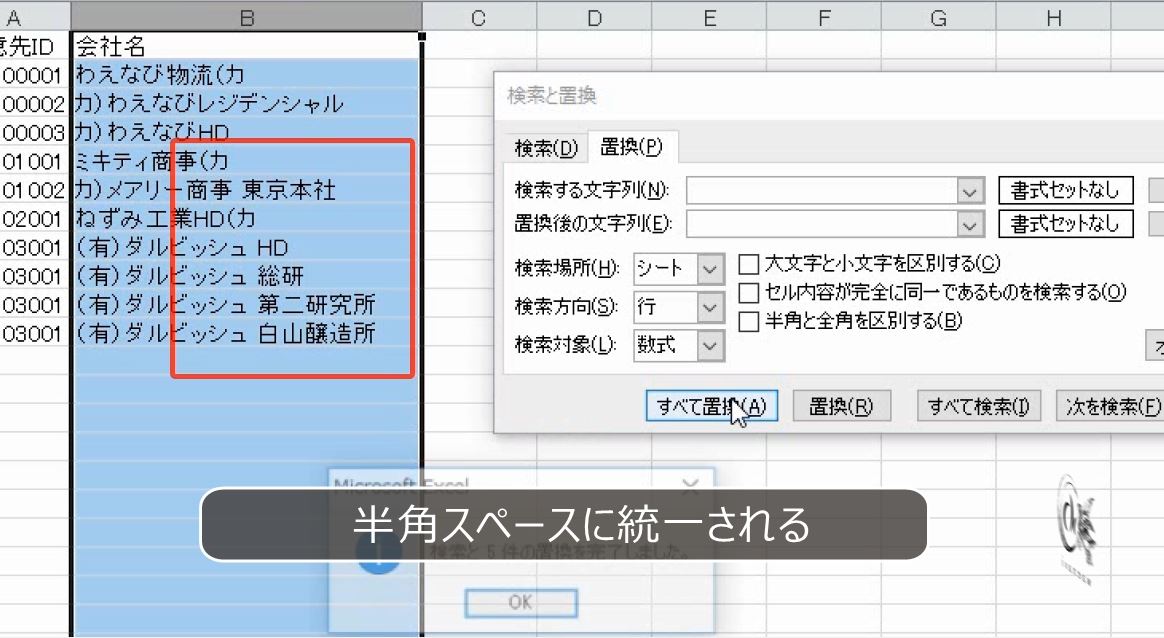
Task: Open the 検索する文字列 dropdown arrow
Action: (970, 192)
